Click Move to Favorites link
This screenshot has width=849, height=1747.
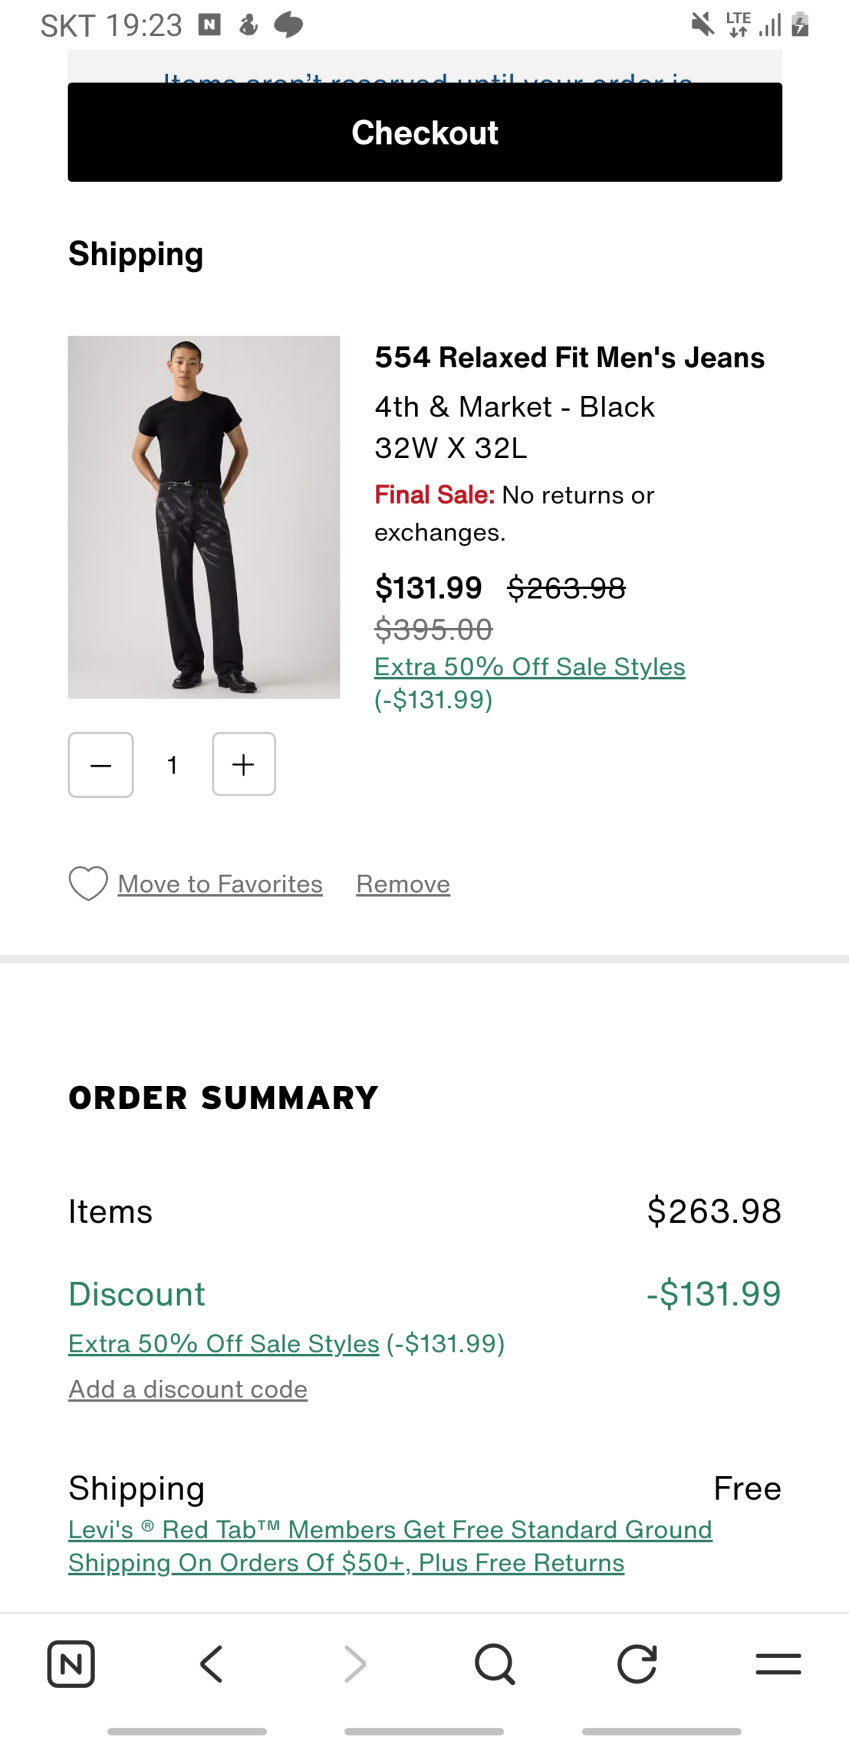tap(220, 884)
